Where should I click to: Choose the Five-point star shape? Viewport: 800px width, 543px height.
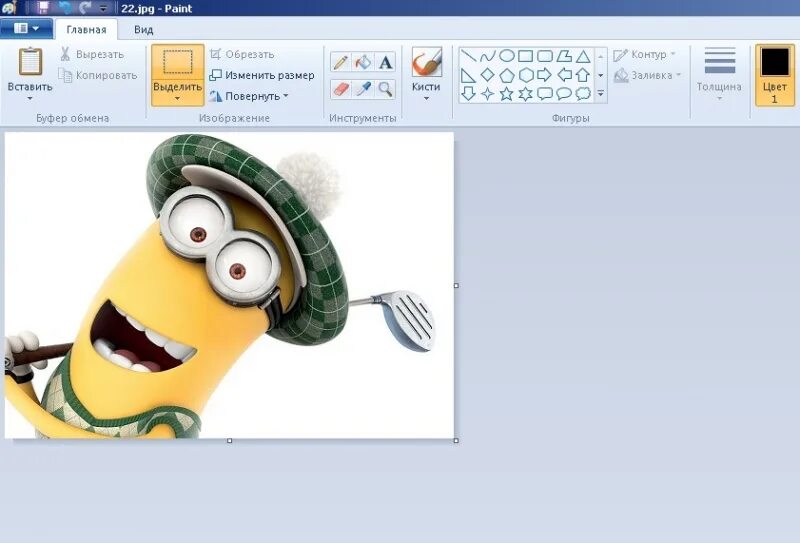[x=506, y=93]
